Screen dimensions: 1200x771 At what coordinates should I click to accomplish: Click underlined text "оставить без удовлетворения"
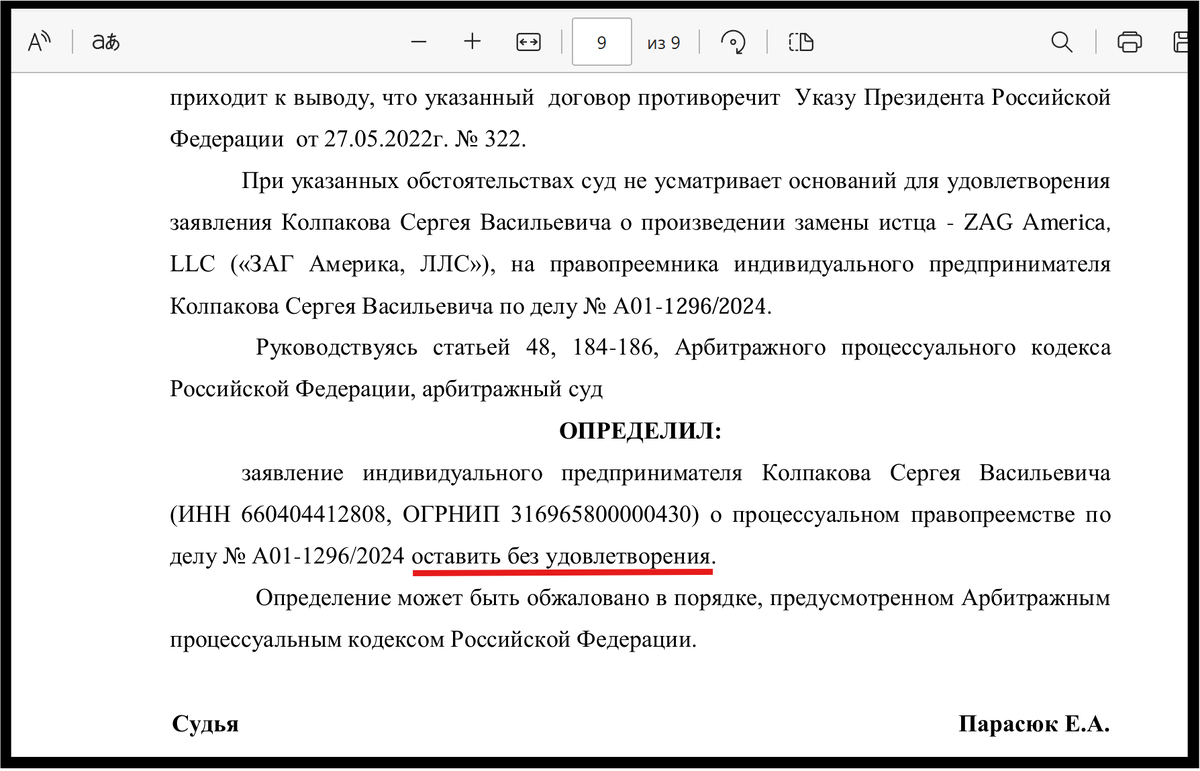tap(563, 555)
